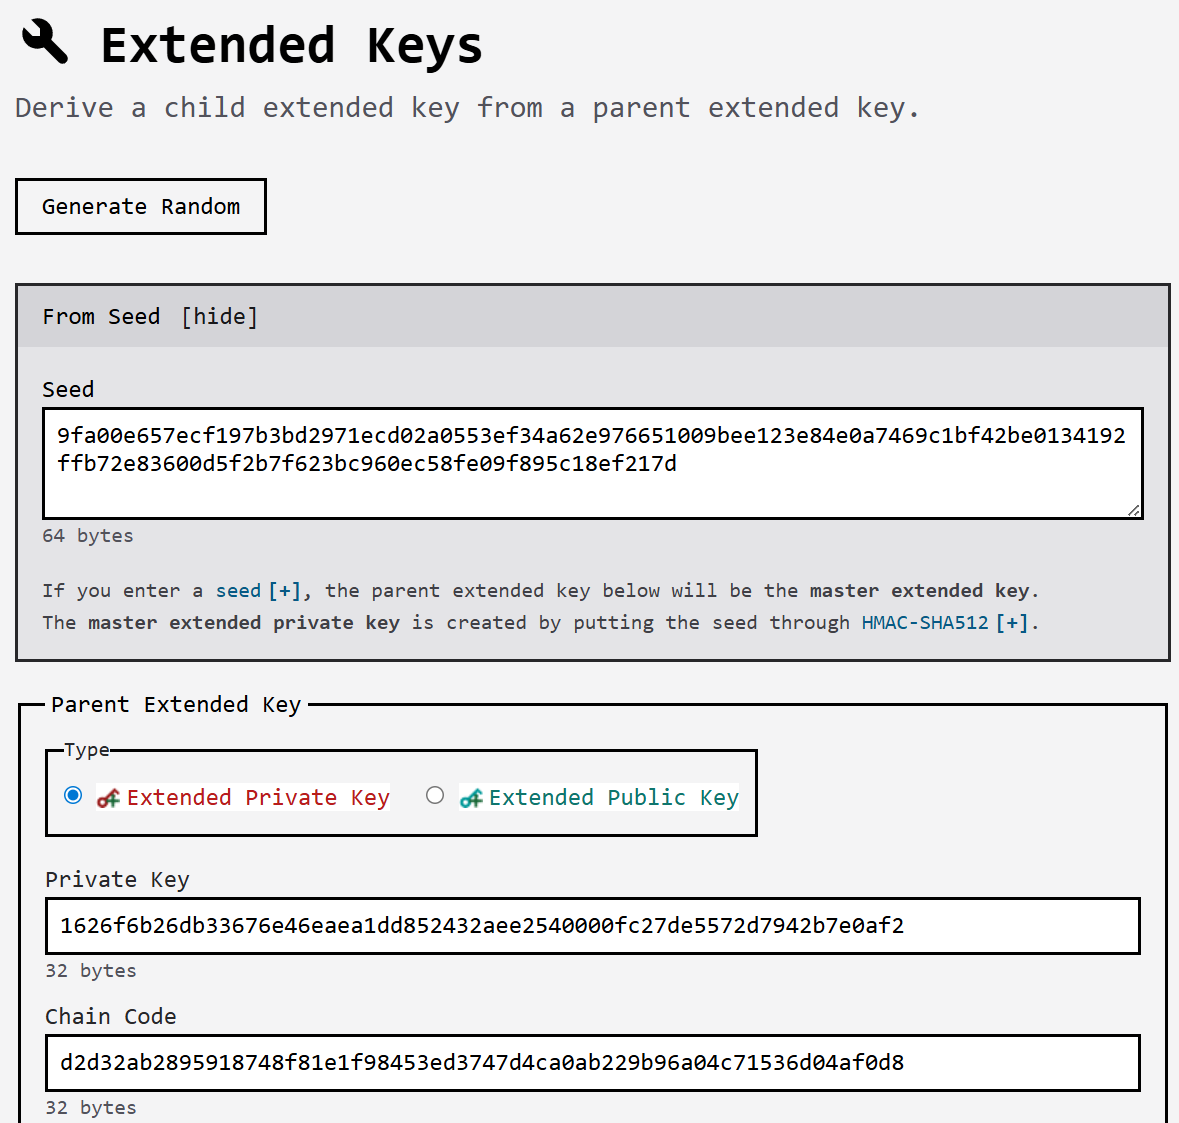The image size is (1179, 1123).
Task: Grab the seed textarea resize handle
Action: [x=1133, y=510]
